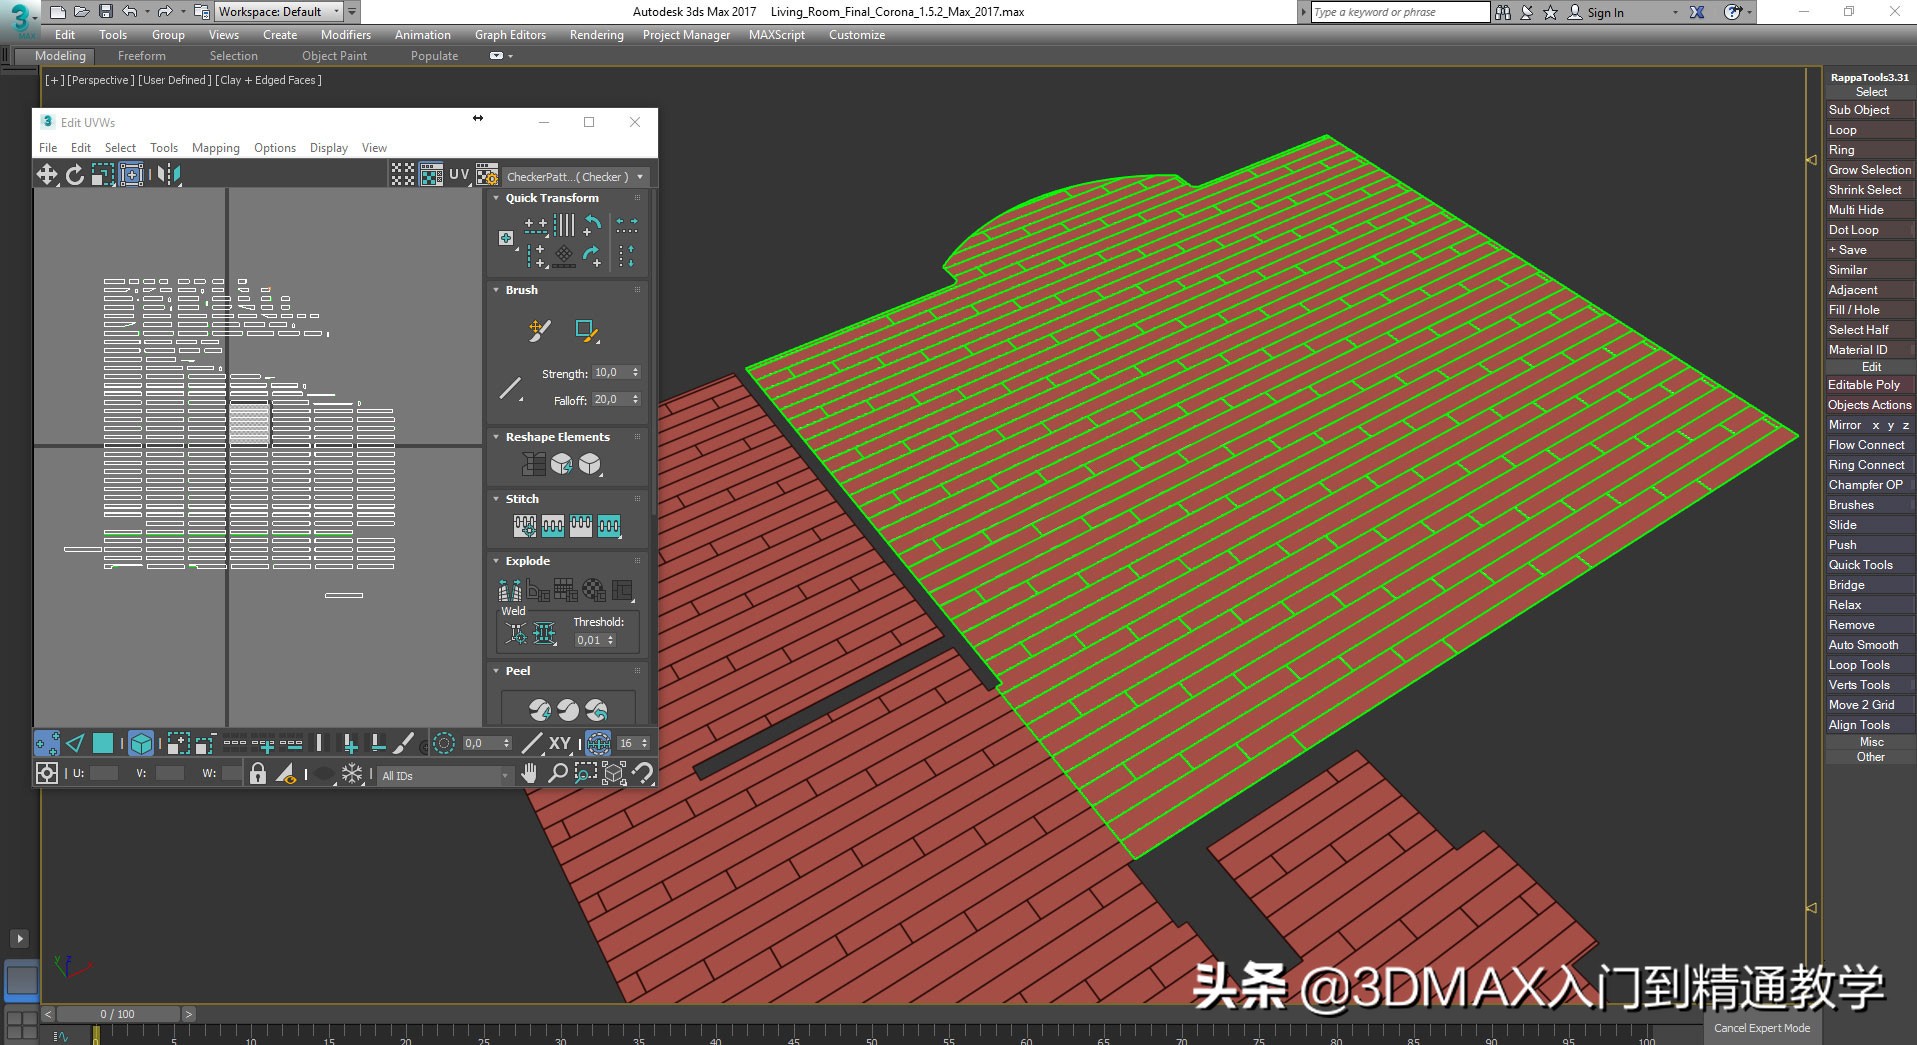Click the Zoom magnifier tool
Screen dimensions: 1917x1045
(x=557, y=773)
